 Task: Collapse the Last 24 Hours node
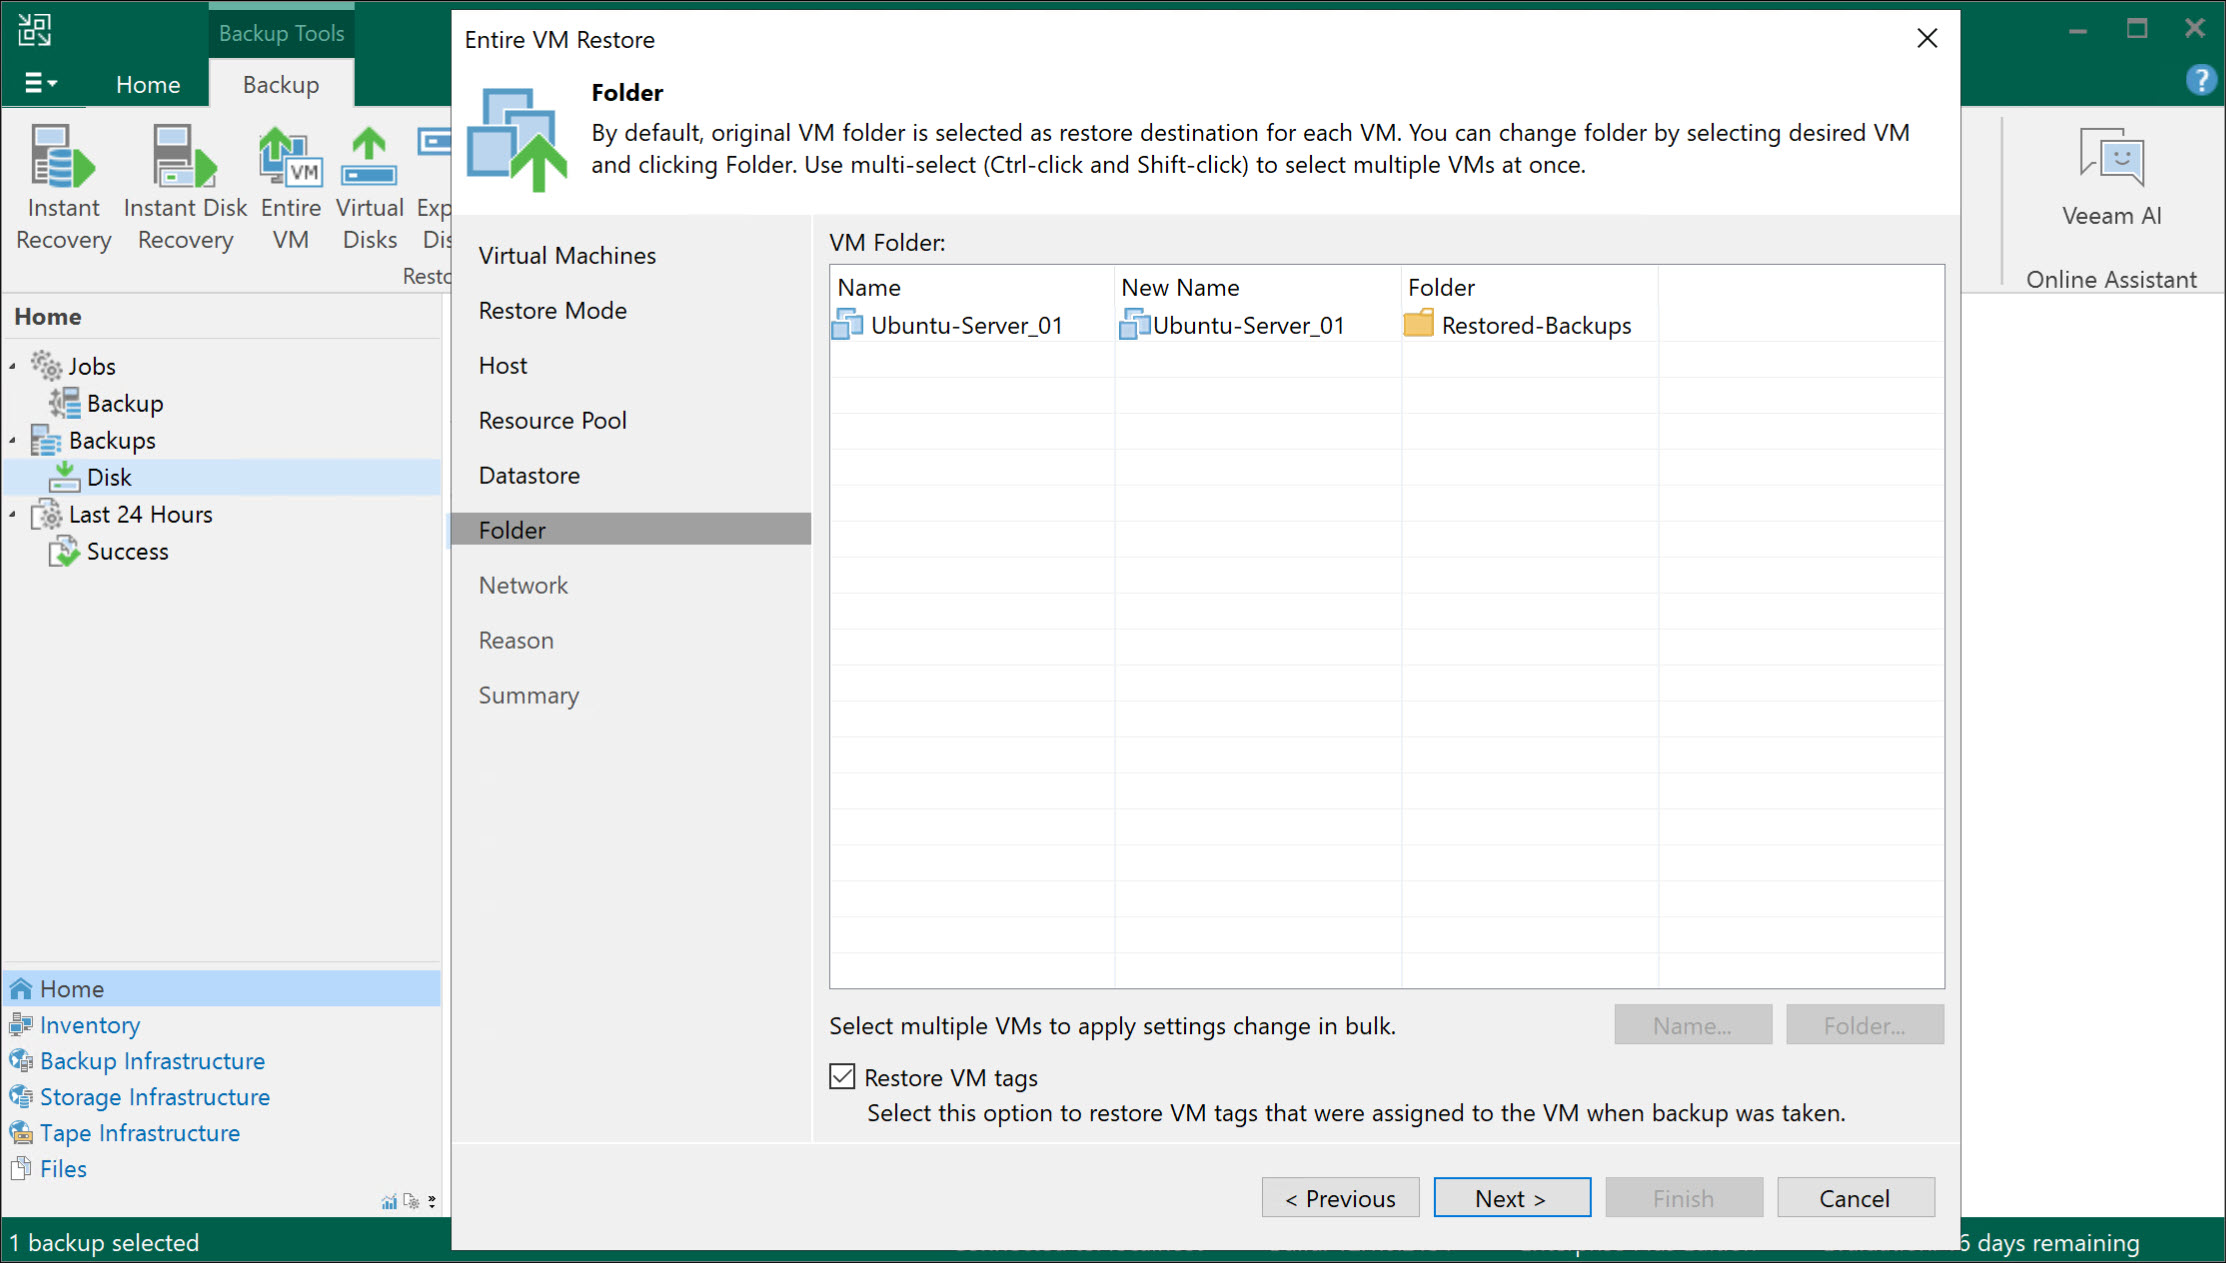pos(13,514)
